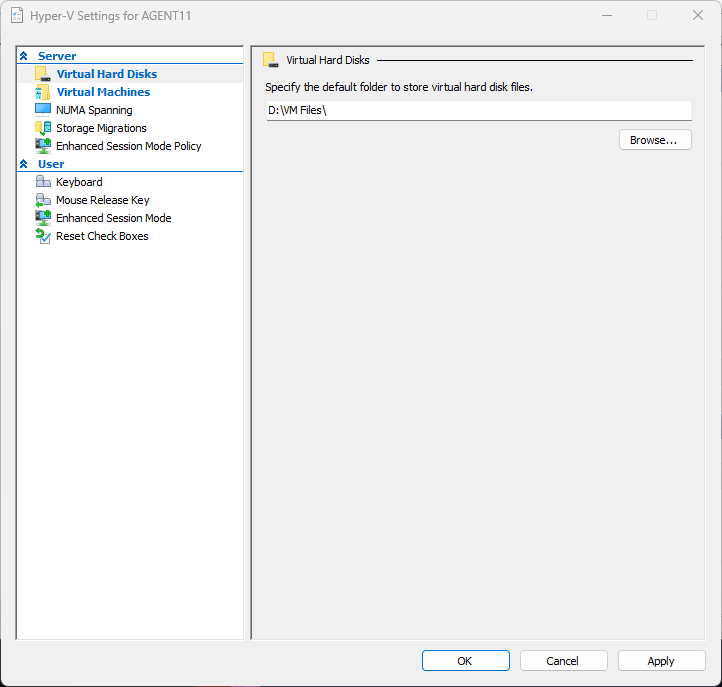Screen dimensions: 722x687
Task: Click the NUMA Spanning monitor icon
Action: (x=42, y=110)
